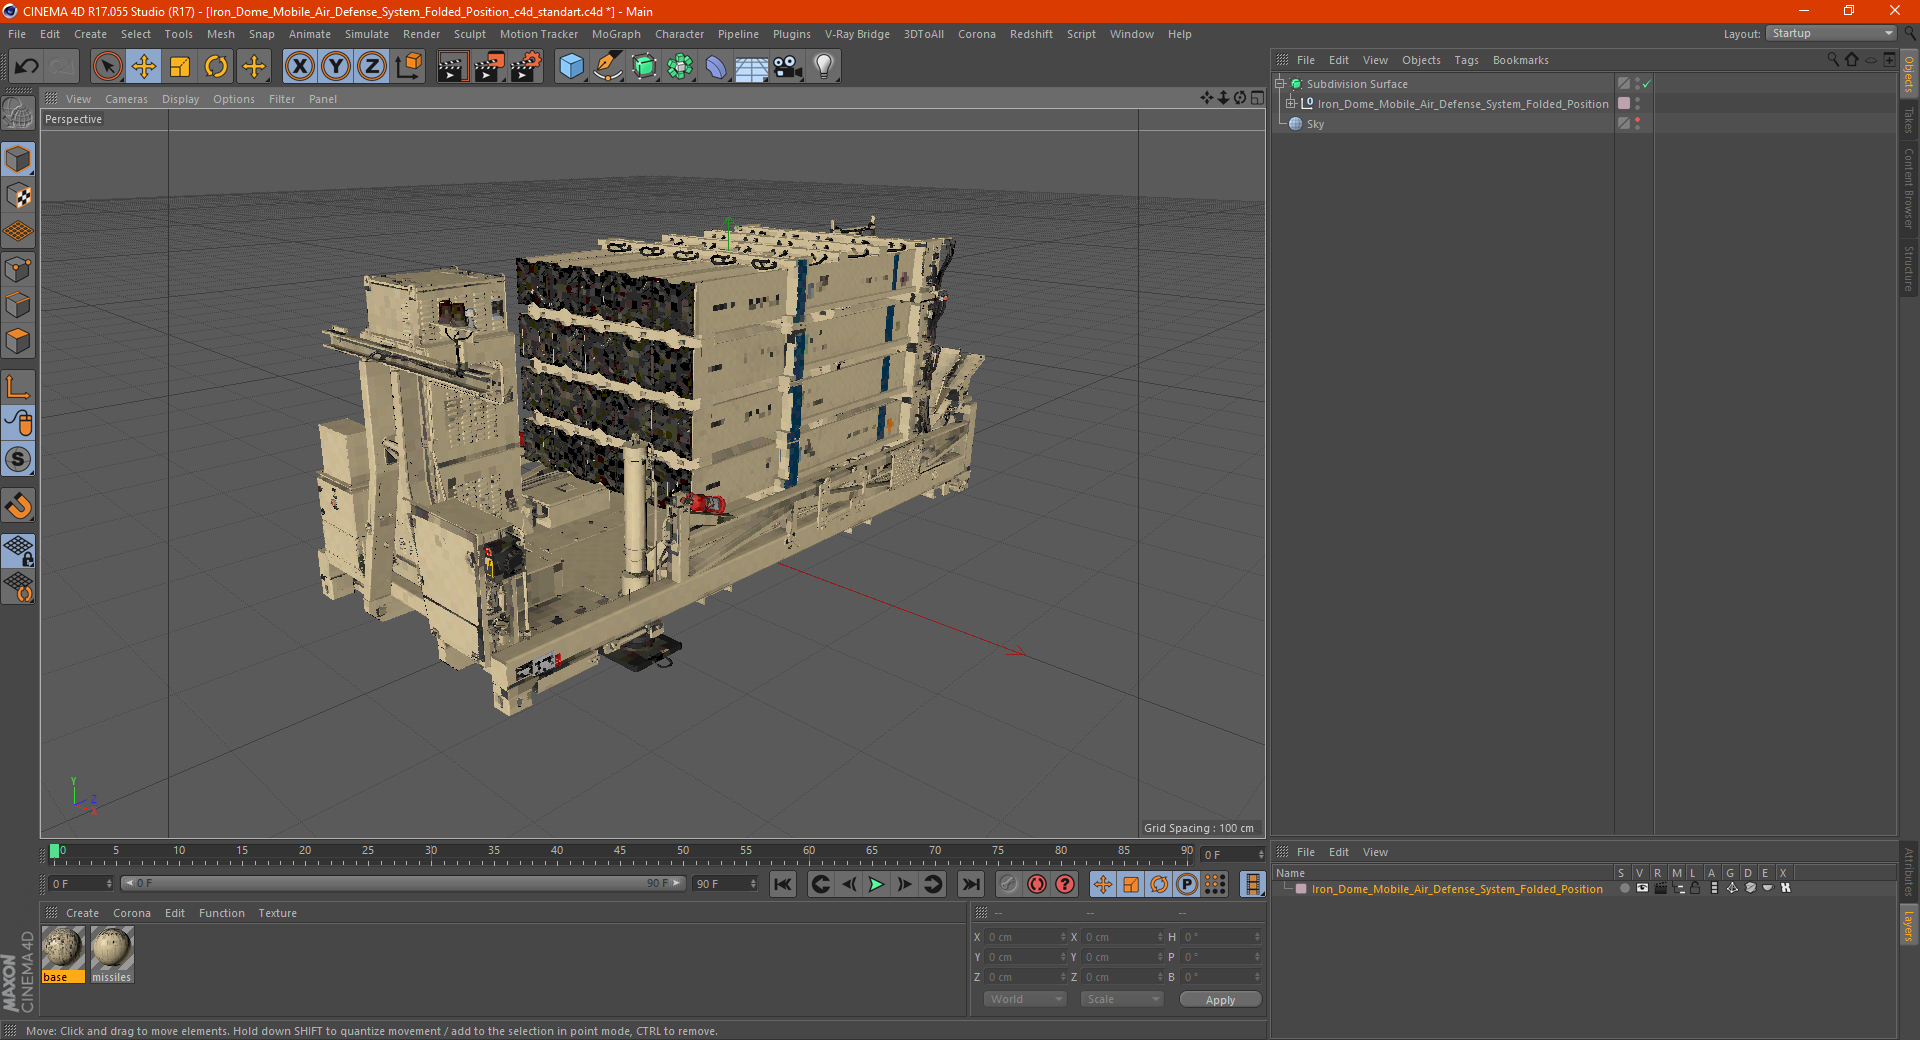Open material manager Texture menu
This screenshot has width=1920, height=1040.
coord(277,913)
